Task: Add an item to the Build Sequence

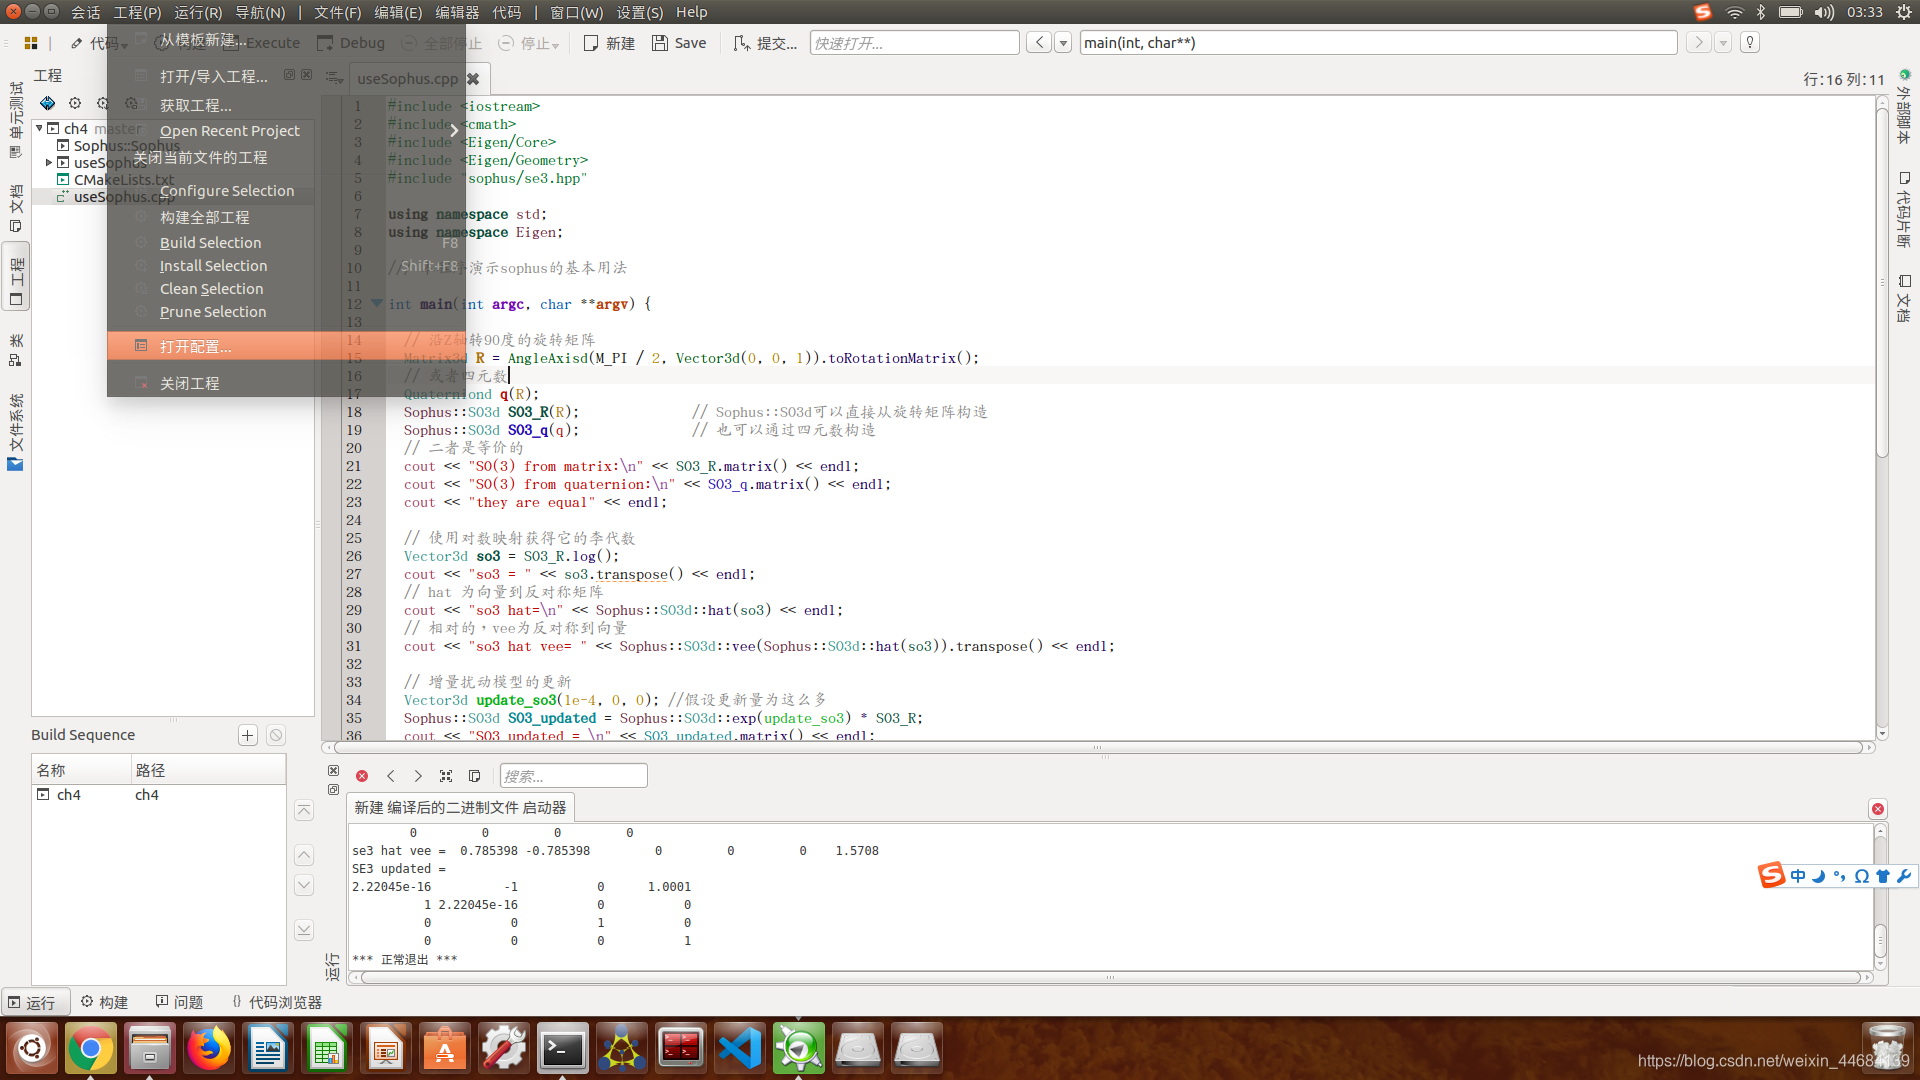Action: point(247,735)
